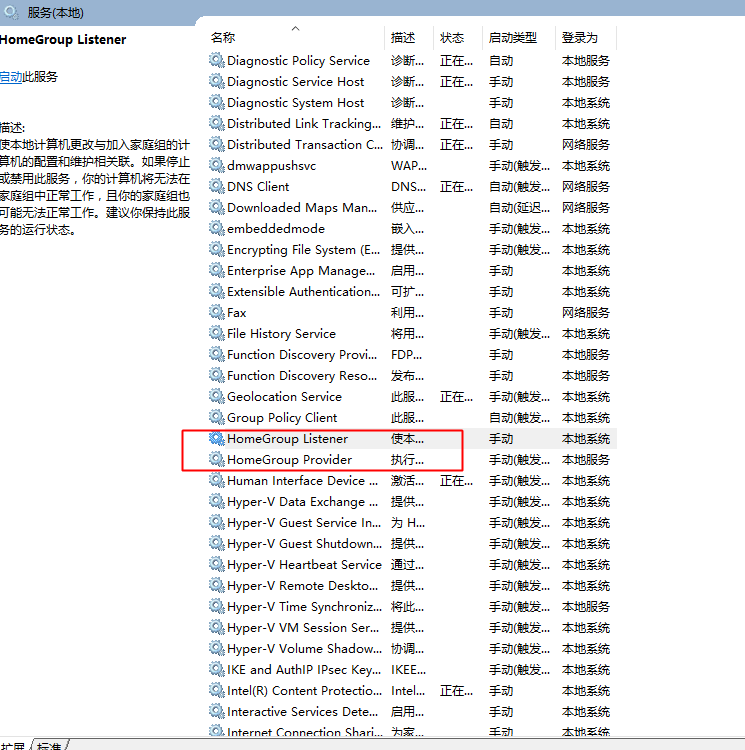Click the gear icon of Enterprise App Management

point(217,271)
